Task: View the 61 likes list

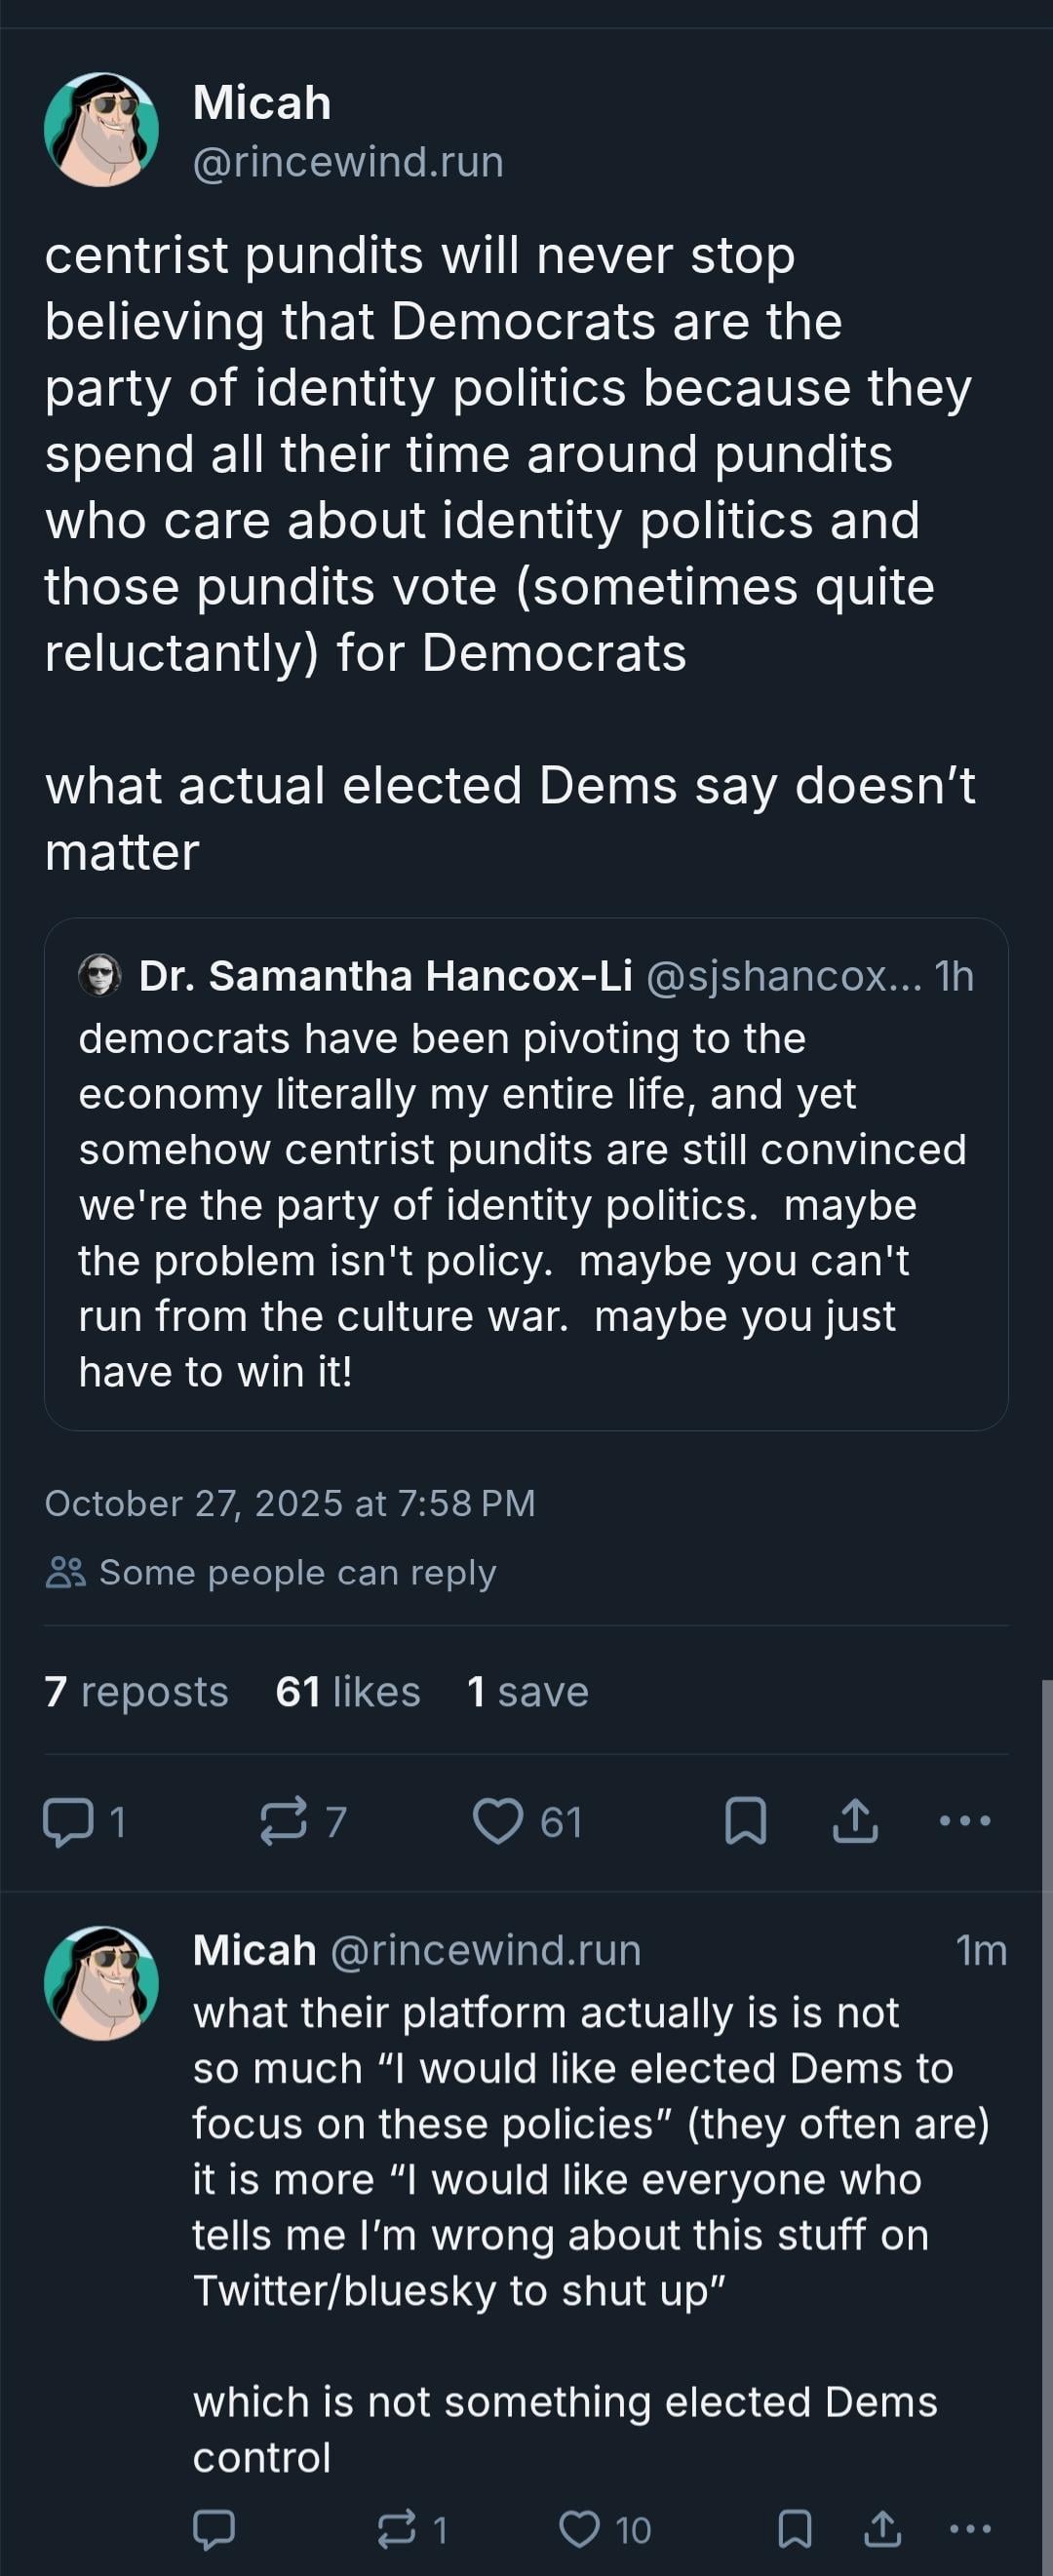Action: pyautogui.click(x=347, y=1692)
